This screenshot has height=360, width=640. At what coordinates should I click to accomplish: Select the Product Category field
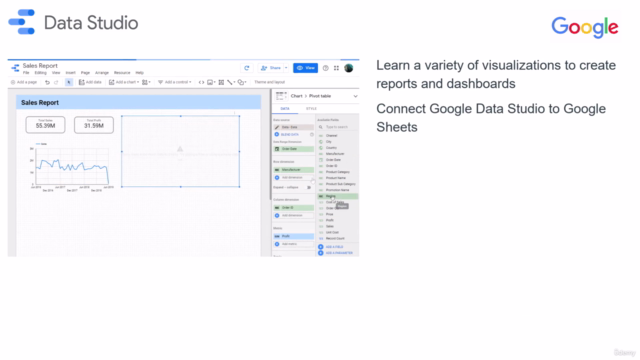[x=338, y=172]
